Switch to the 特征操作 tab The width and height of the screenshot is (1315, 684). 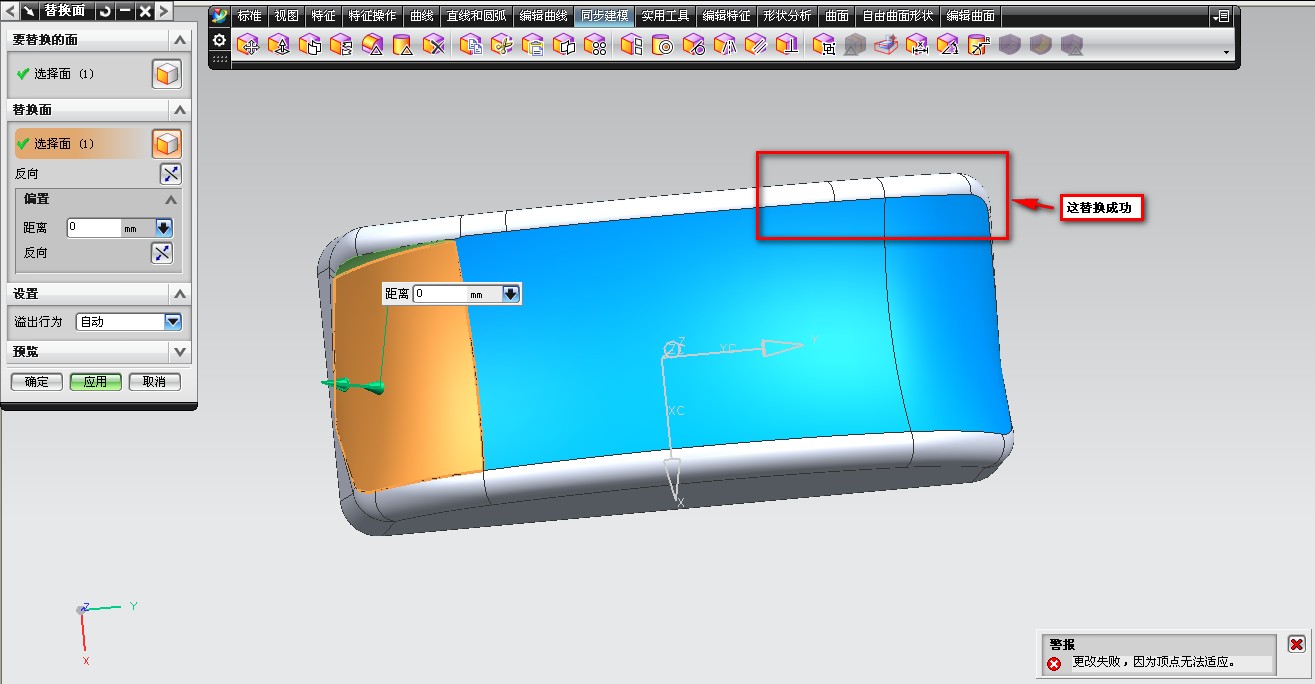[x=372, y=16]
